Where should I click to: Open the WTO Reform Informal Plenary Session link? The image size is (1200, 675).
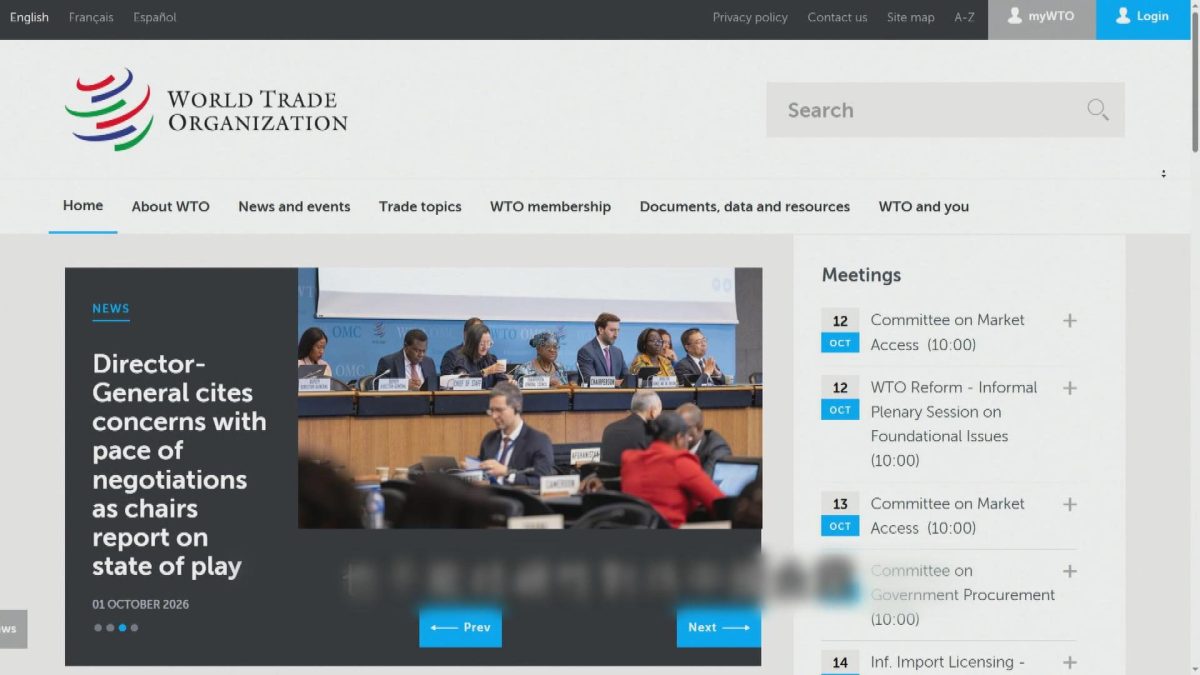pos(954,424)
